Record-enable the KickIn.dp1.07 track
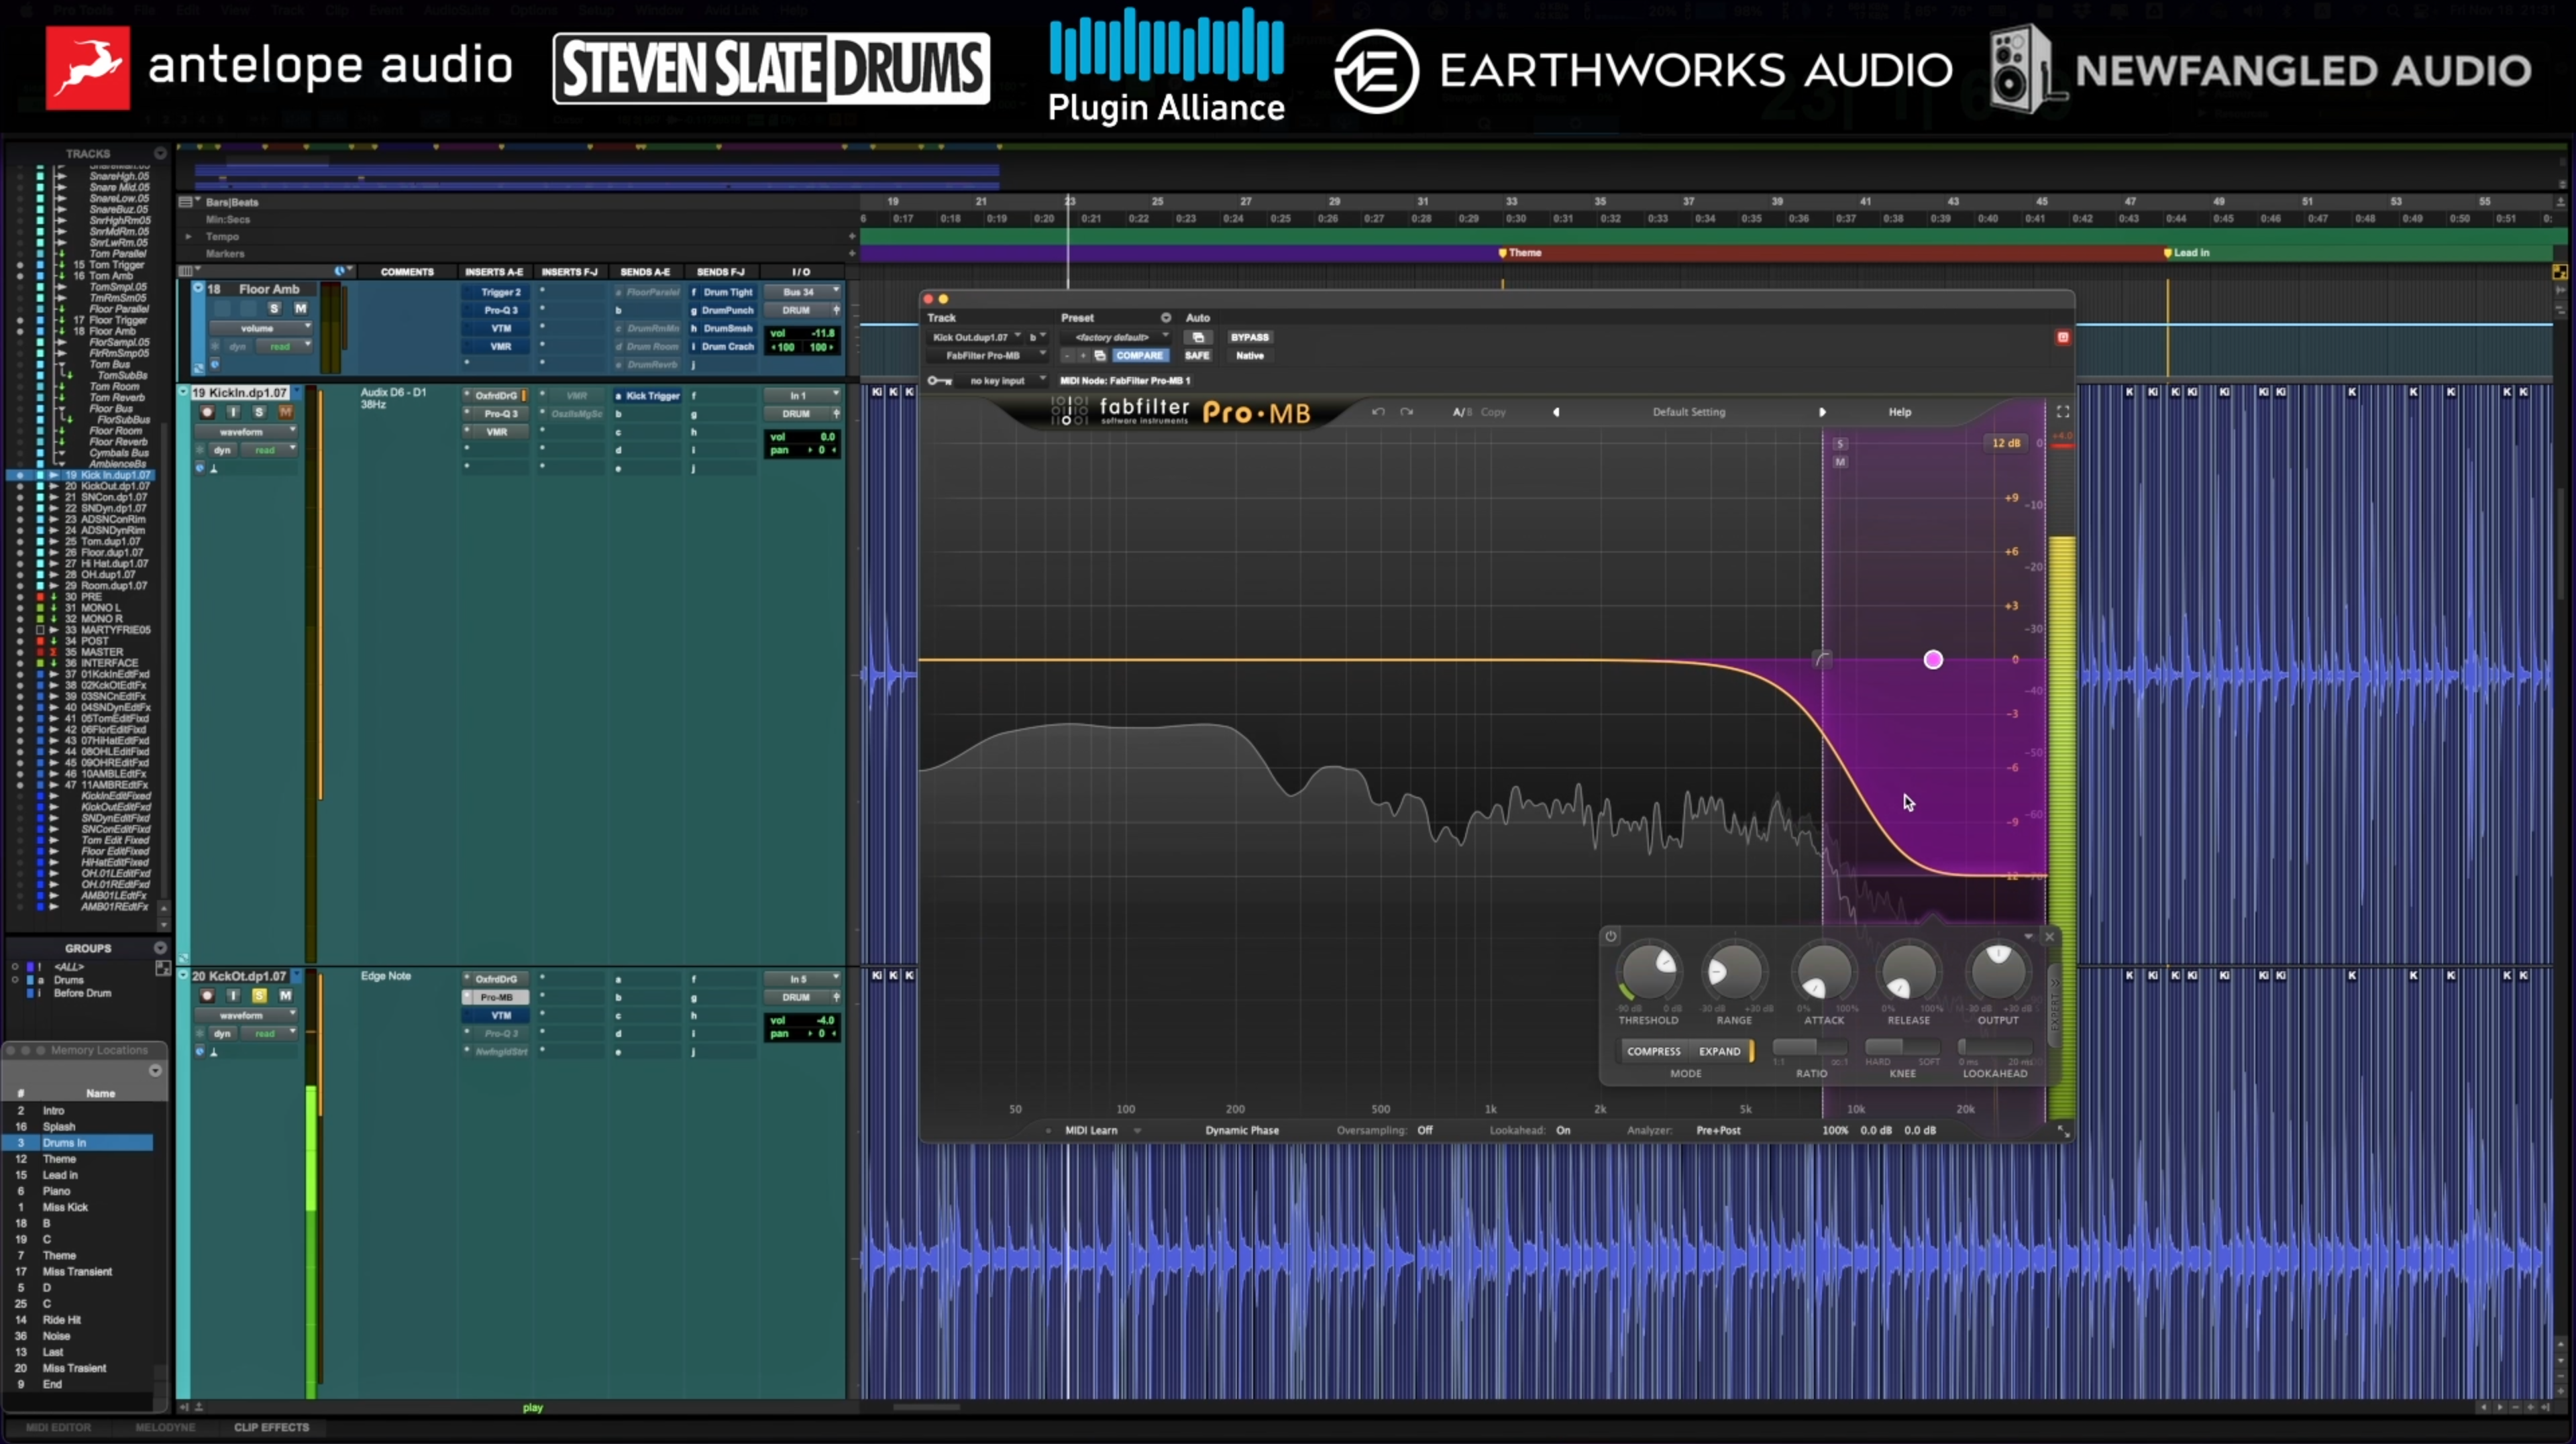 207,412
